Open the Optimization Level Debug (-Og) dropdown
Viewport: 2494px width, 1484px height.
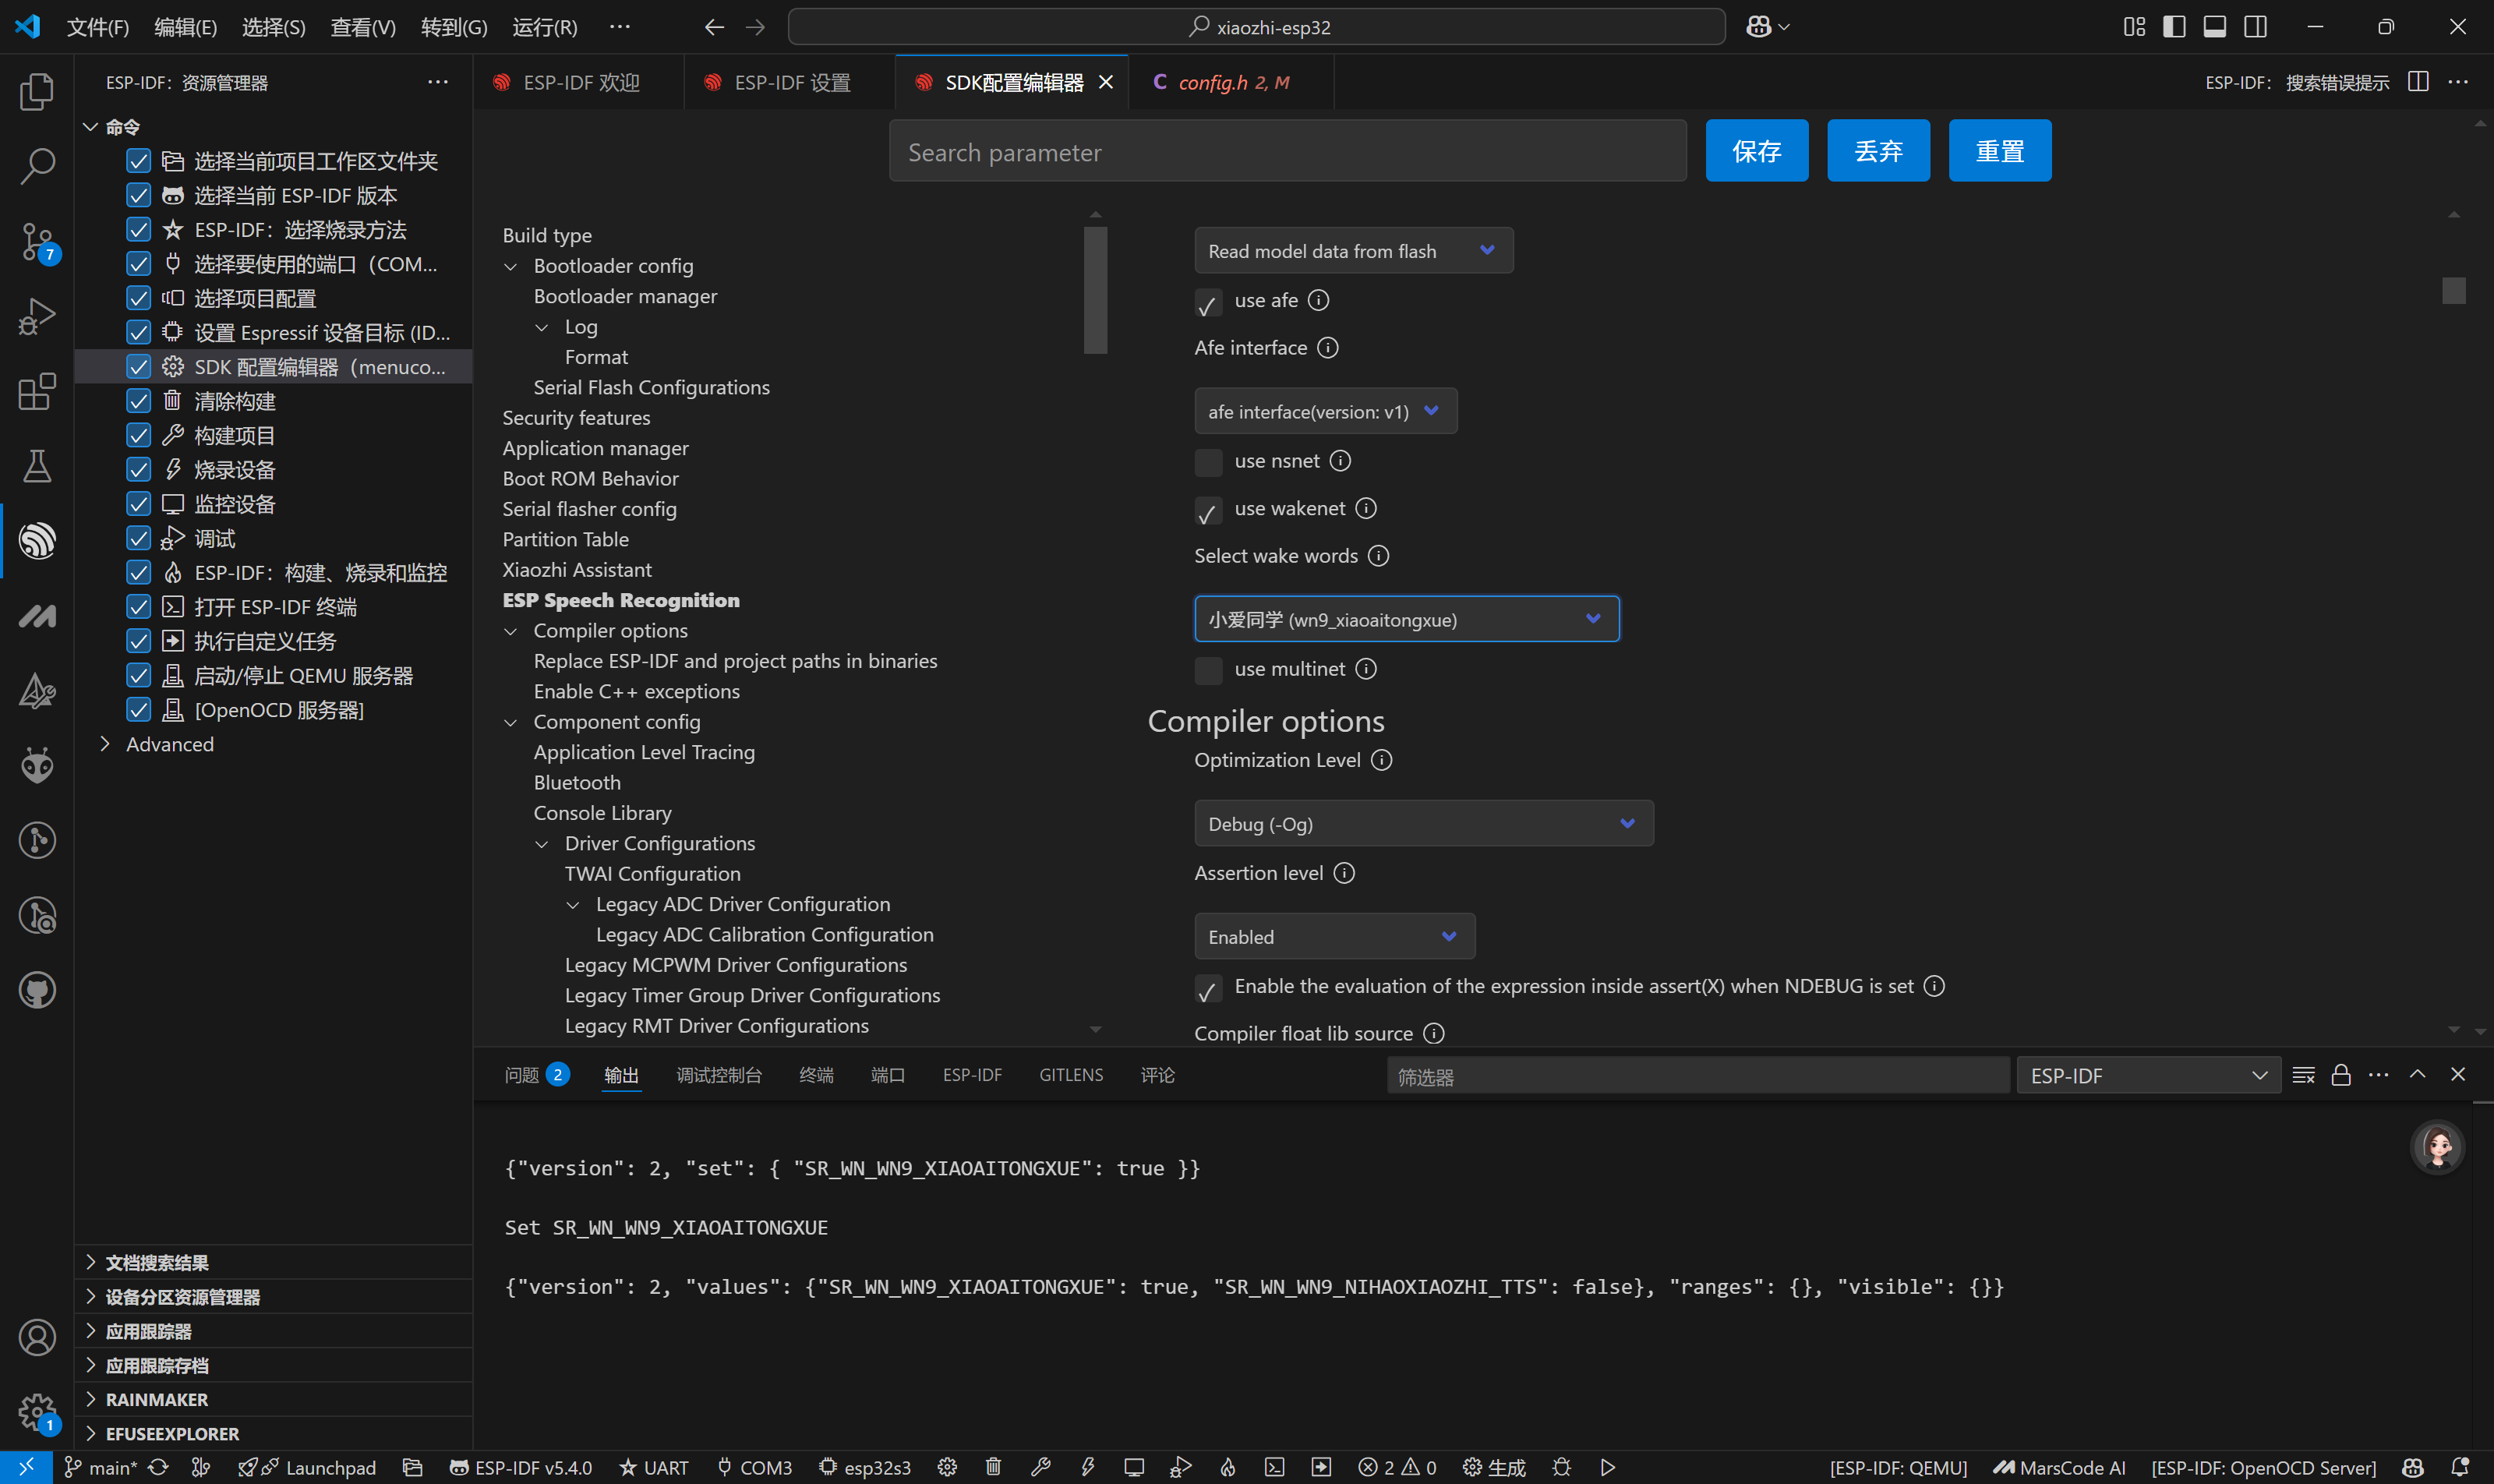pyautogui.click(x=1423, y=823)
